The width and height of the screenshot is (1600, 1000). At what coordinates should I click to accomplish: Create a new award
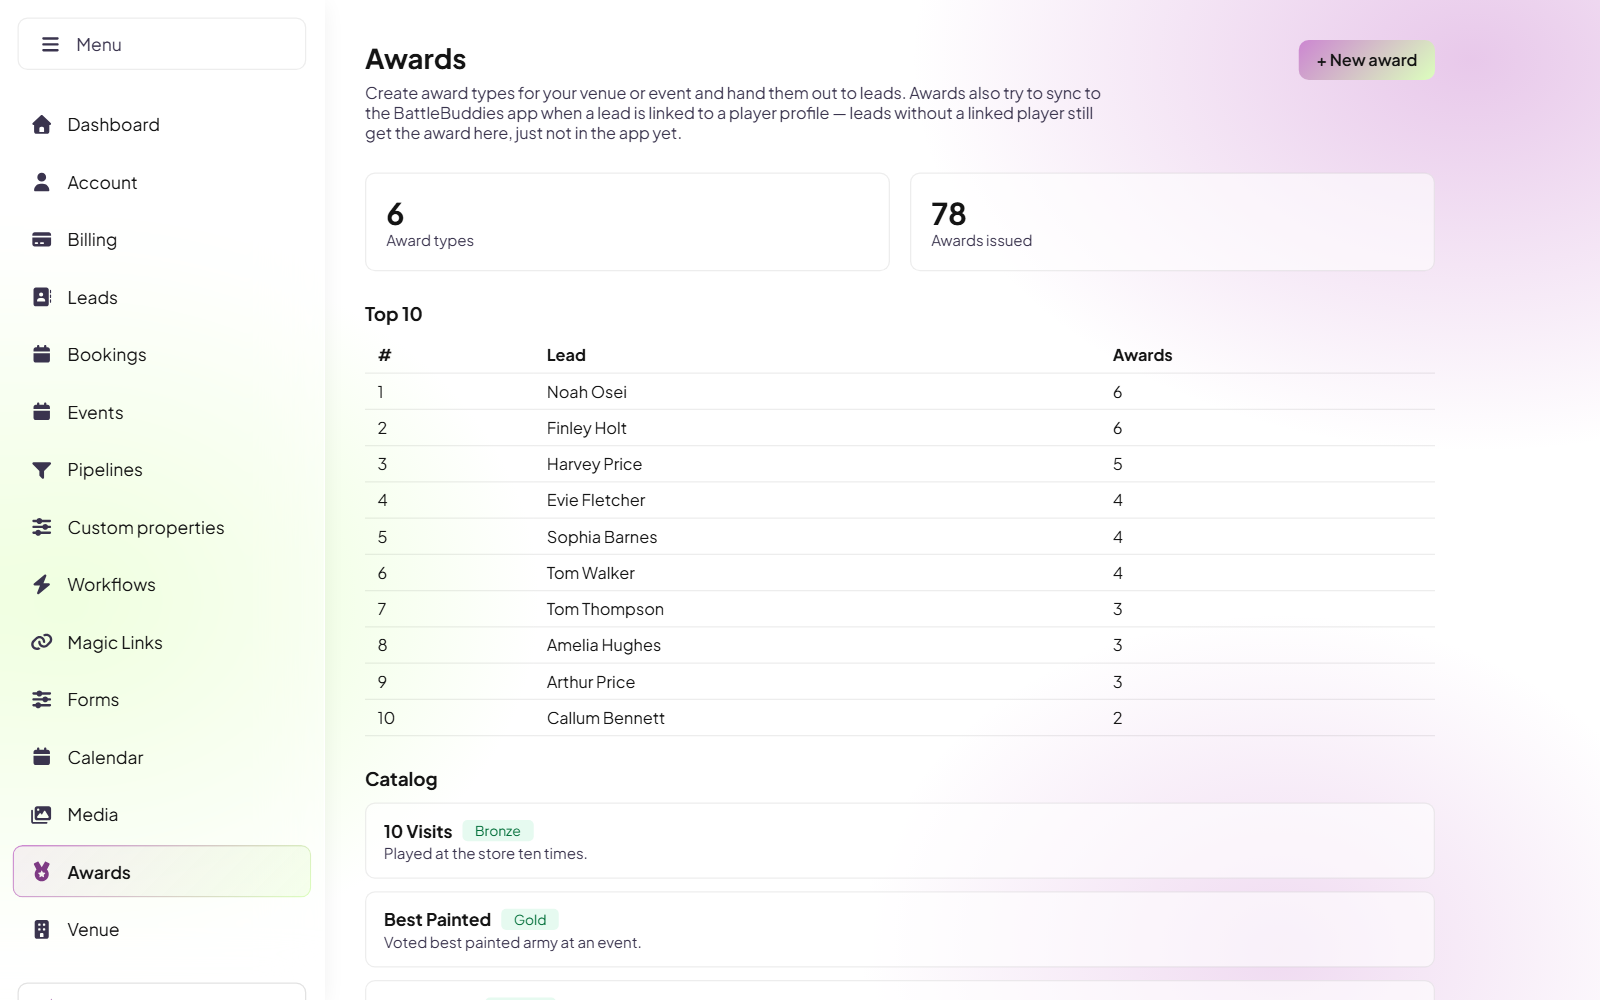(x=1366, y=60)
